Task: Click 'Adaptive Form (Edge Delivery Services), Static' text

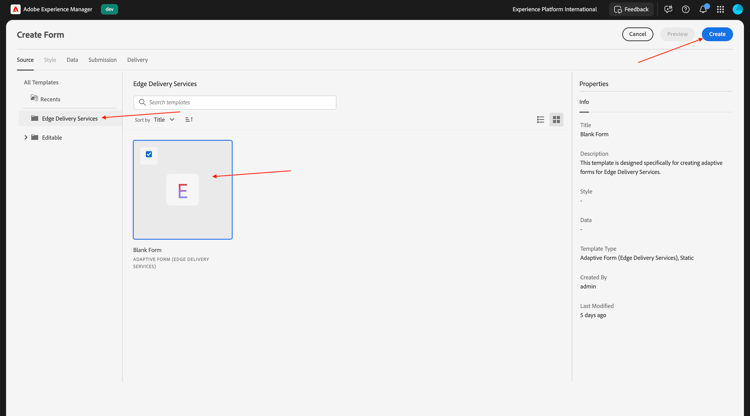Action: pyautogui.click(x=637, y=258)
